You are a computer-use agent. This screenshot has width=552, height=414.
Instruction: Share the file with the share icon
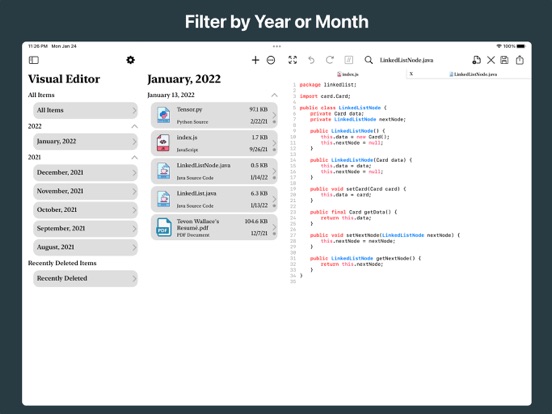click(520, 60)
